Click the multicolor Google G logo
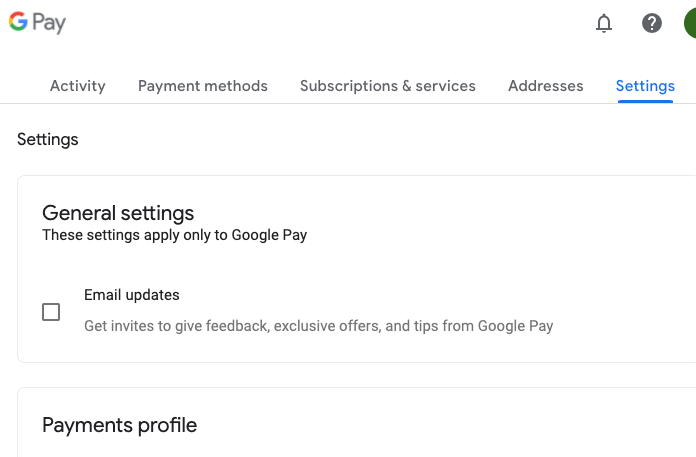Viewport: 696px width, 457px height. [x=18, y=22]
